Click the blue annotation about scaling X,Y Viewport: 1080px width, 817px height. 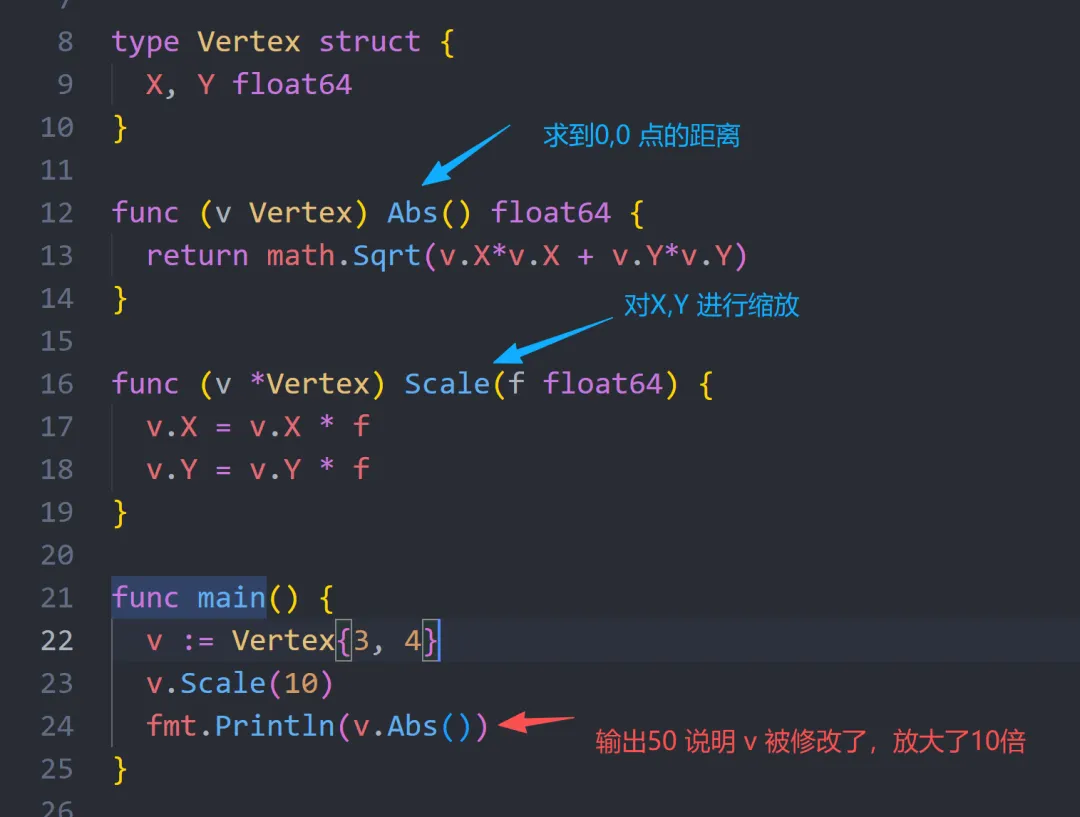click(711, 306)
